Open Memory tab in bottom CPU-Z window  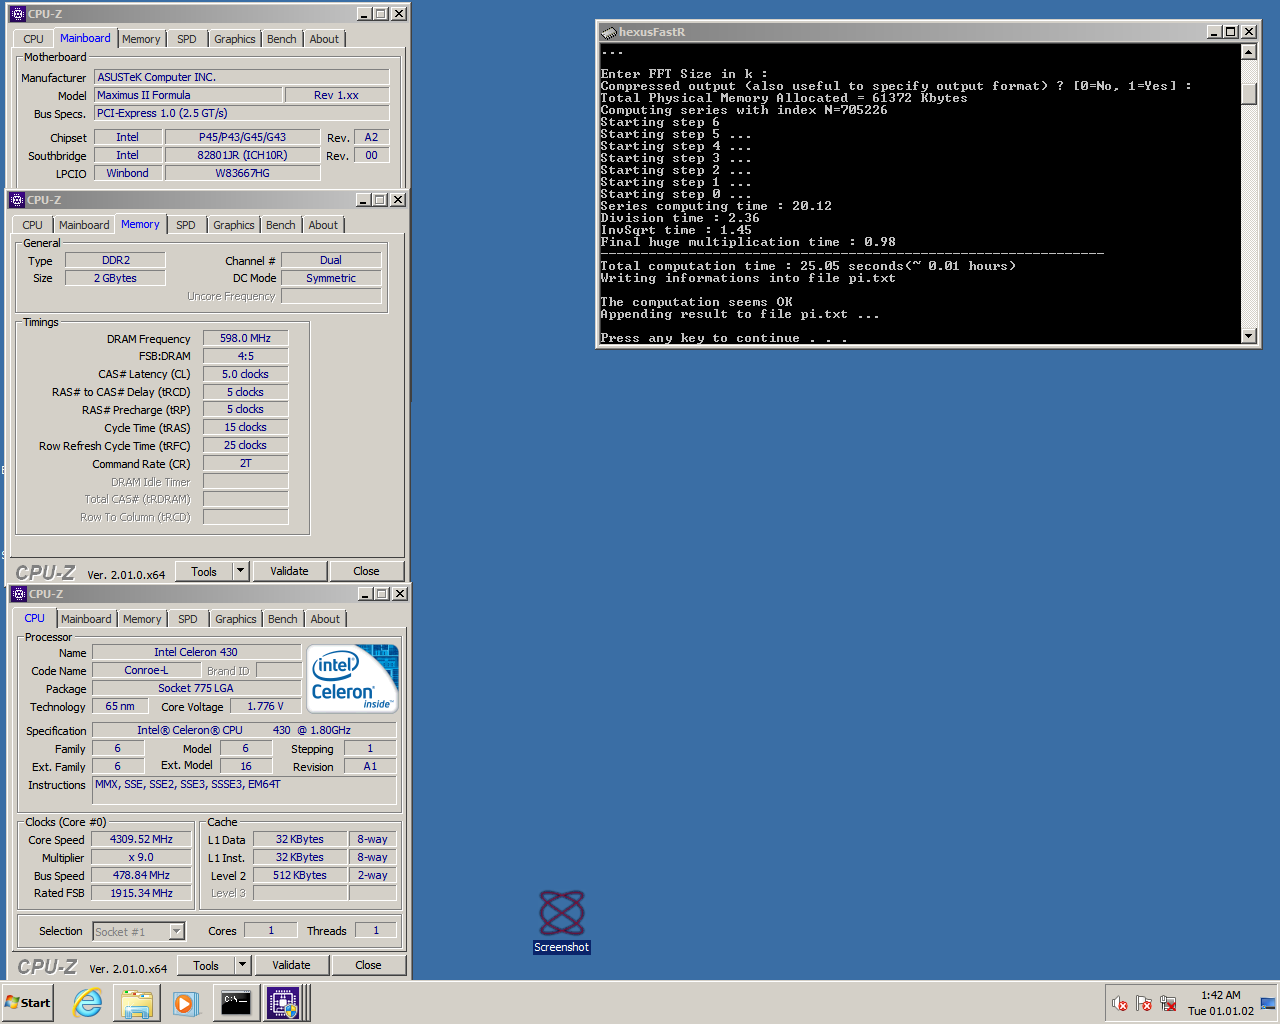coord(142,619)
